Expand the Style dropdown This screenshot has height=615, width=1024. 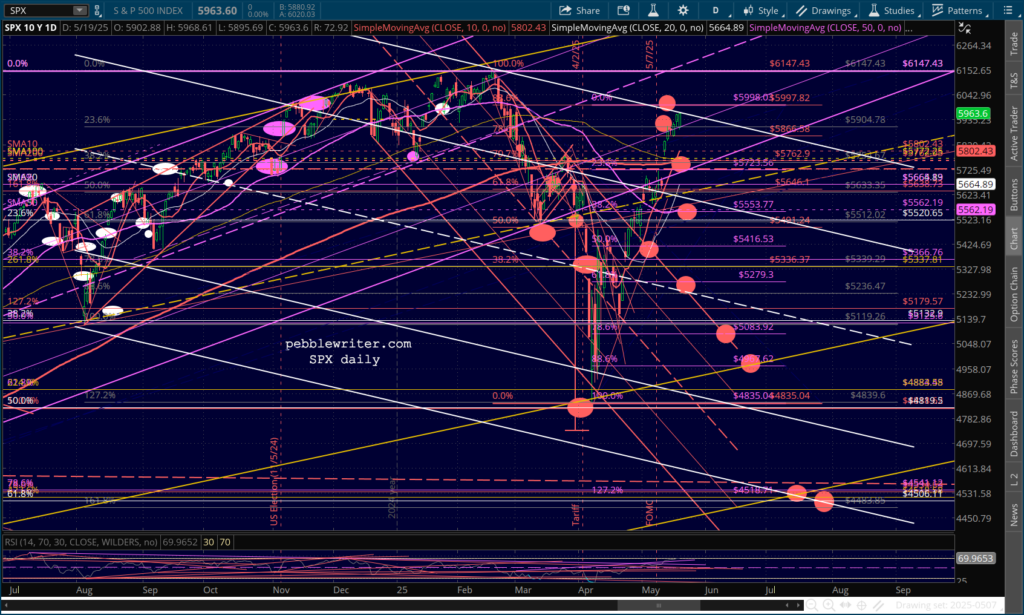(x=763, y=10)
